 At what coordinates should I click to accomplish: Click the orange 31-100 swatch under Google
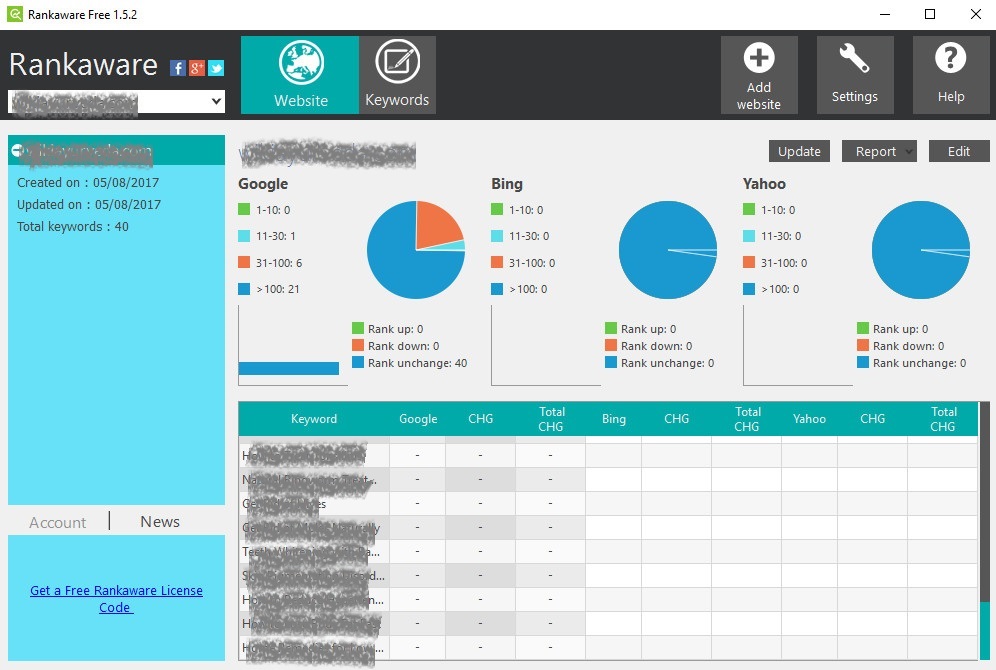click(x=244, y=262)
